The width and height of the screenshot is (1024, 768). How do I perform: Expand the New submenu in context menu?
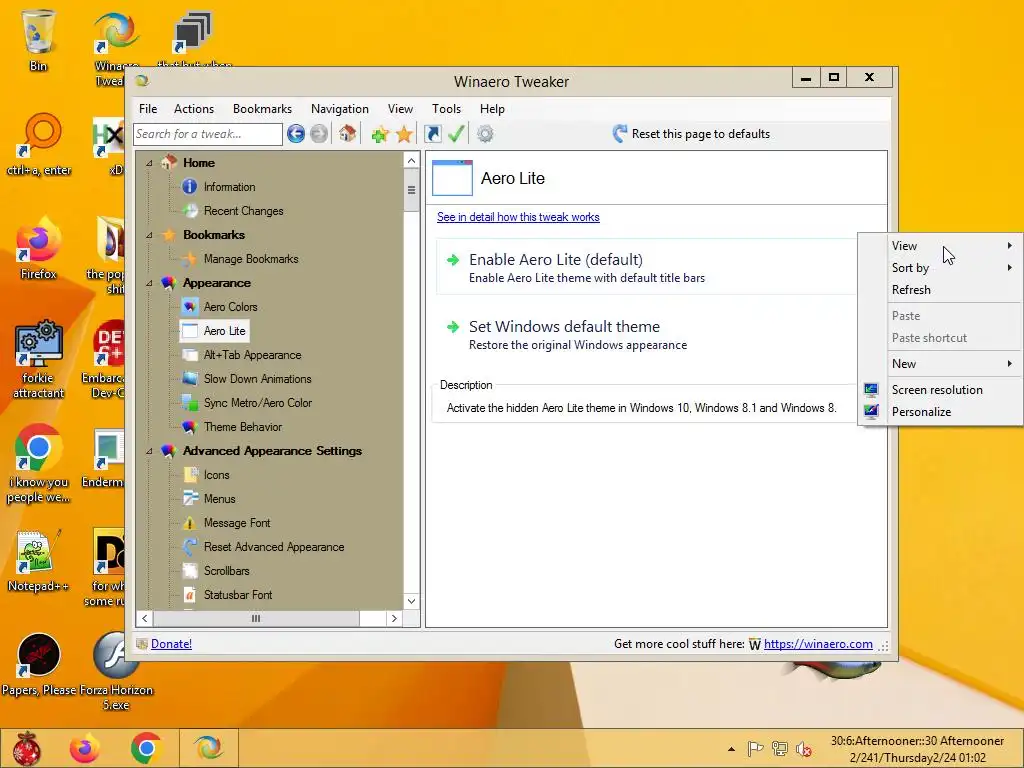point(954,364)
